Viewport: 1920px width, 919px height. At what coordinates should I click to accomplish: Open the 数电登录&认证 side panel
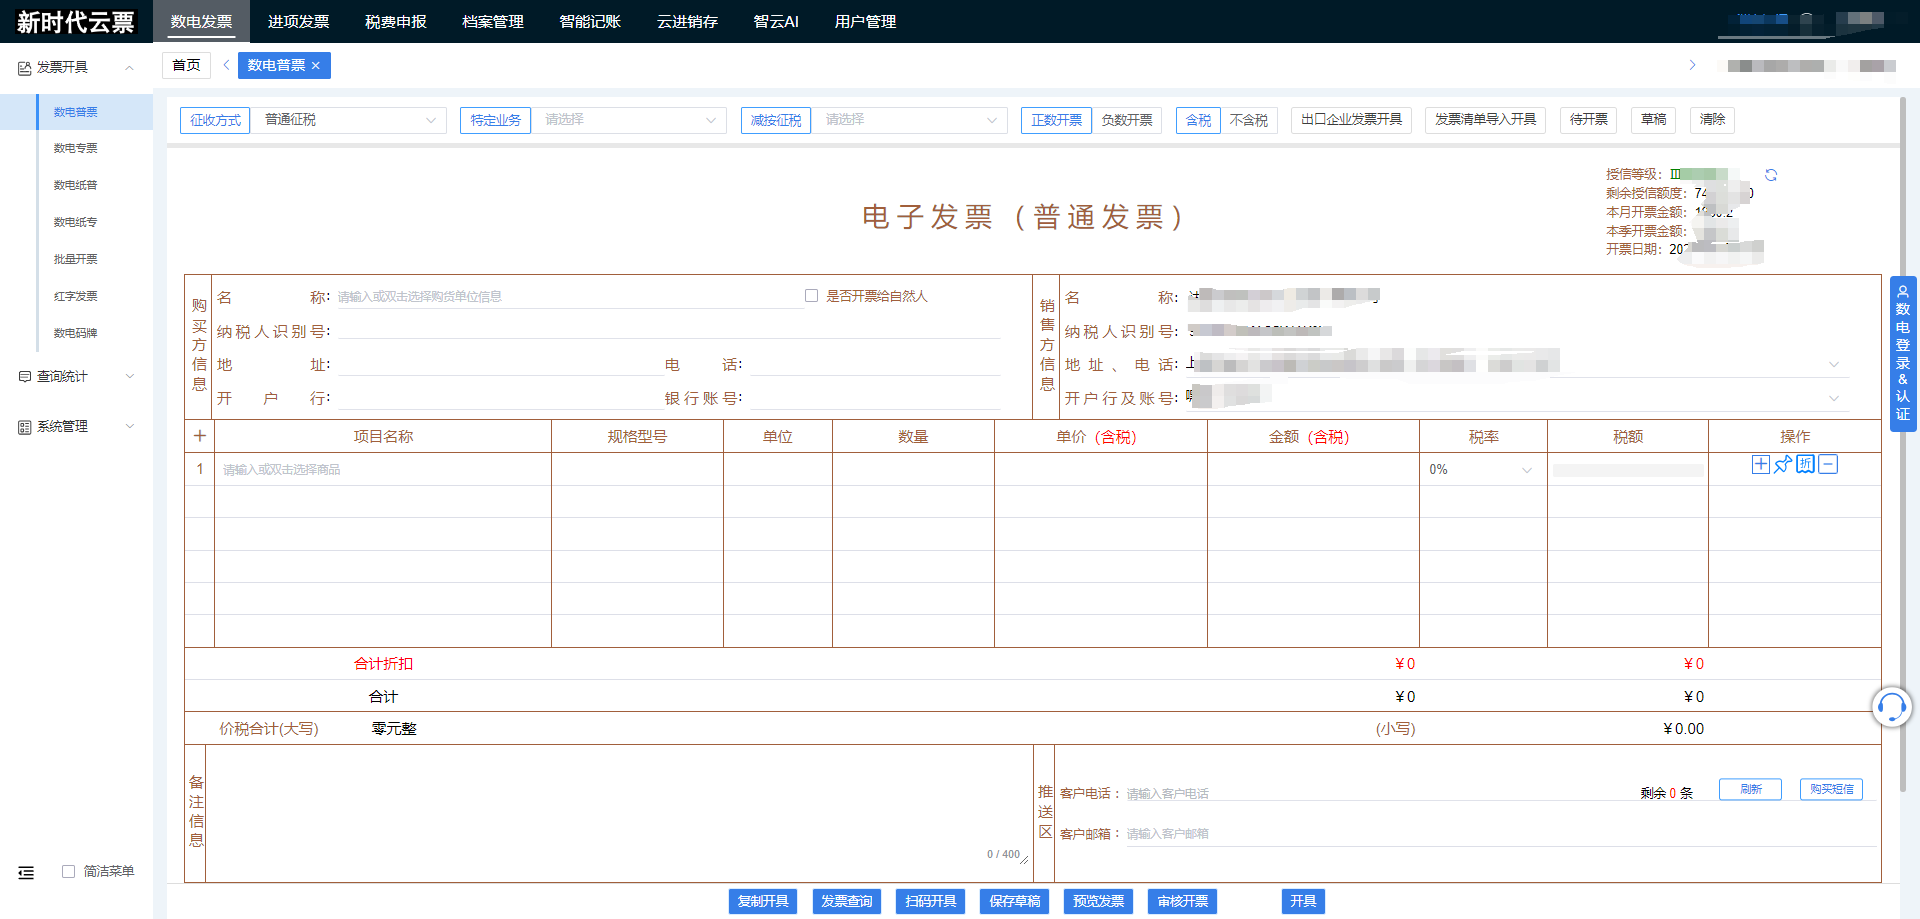pos(1903,354)
